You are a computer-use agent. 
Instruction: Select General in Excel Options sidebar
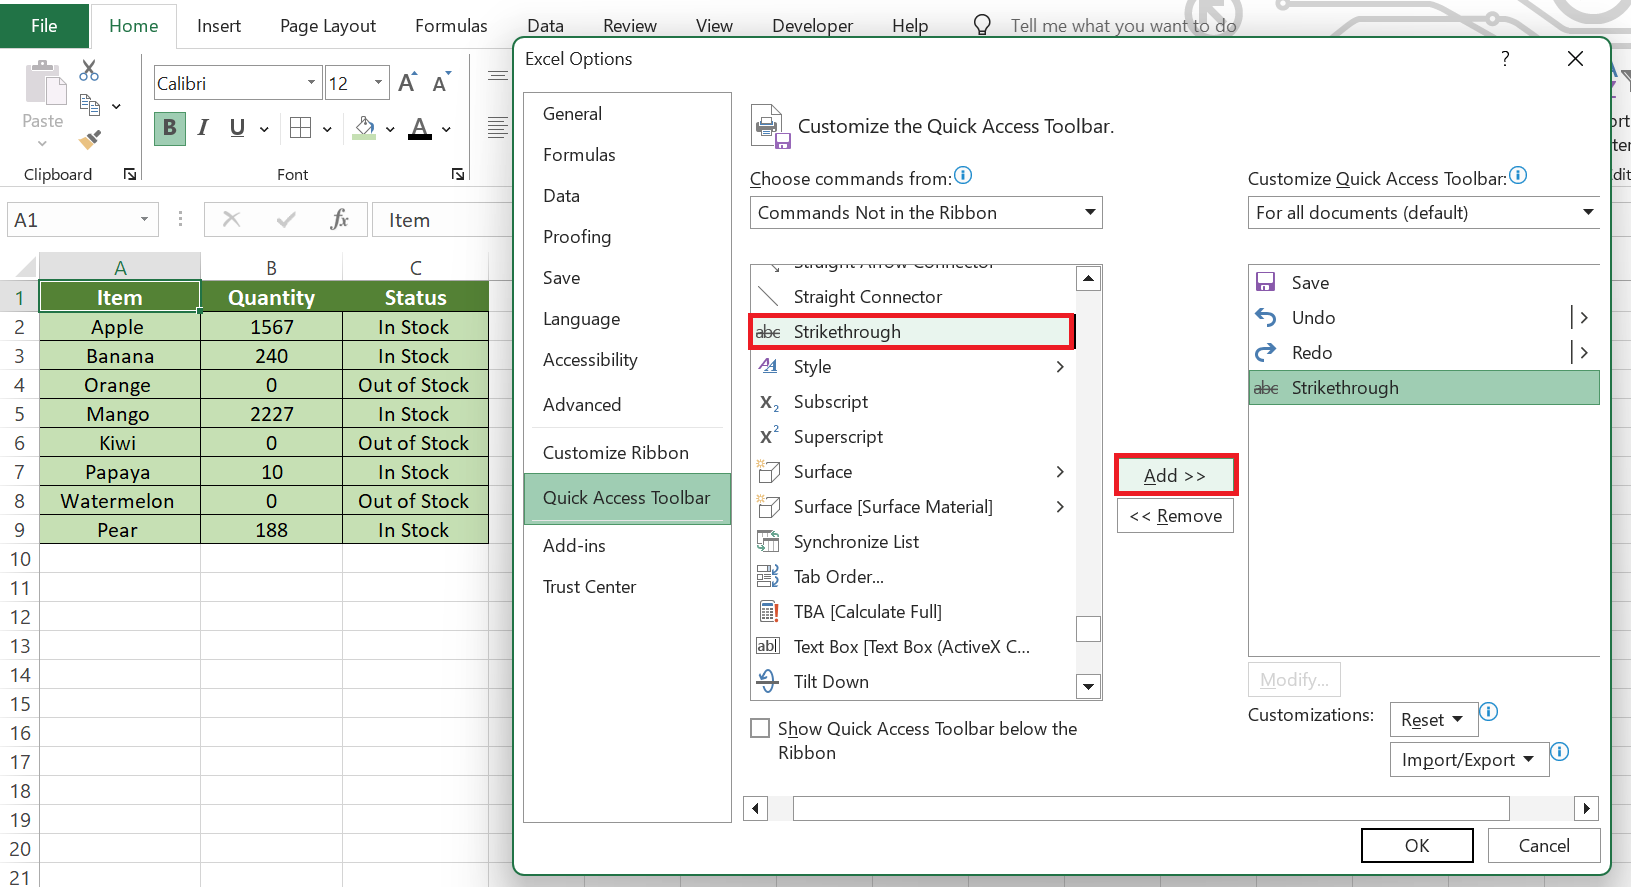[627, 114]
